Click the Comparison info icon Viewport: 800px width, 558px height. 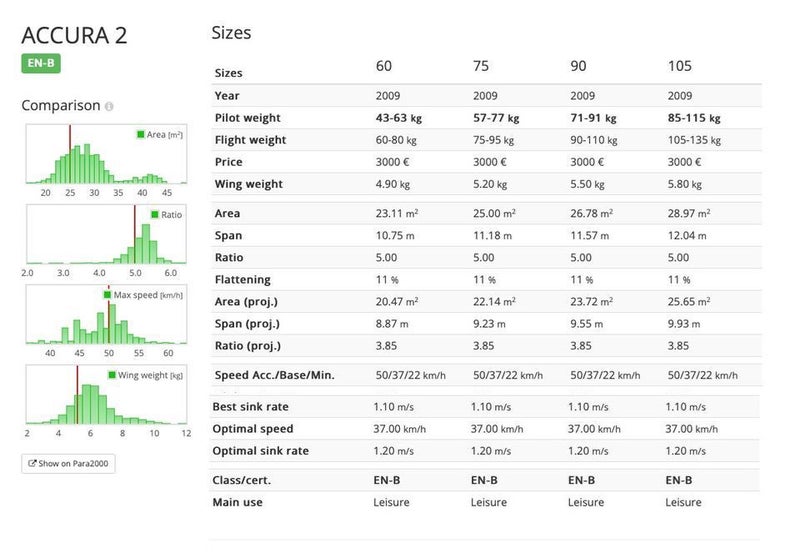[109, 106]
